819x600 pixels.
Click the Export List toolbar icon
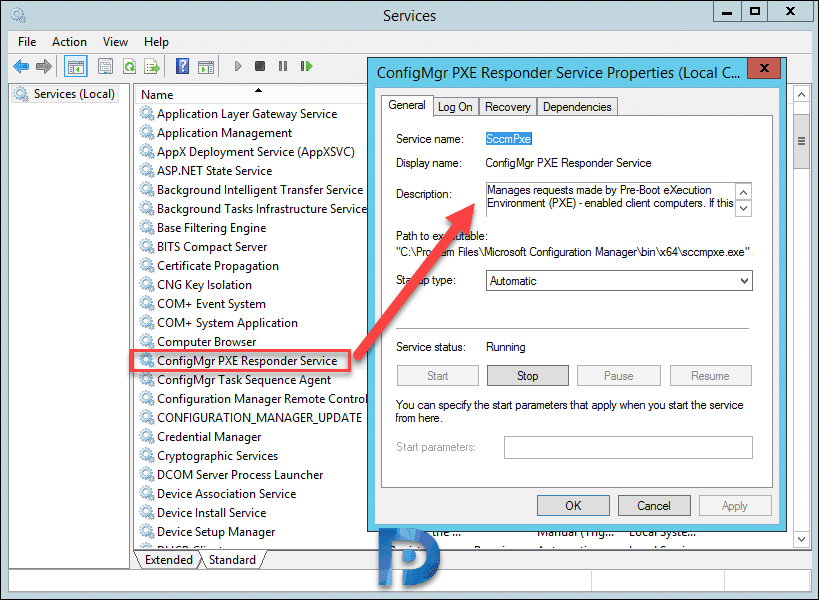[152, 66]
